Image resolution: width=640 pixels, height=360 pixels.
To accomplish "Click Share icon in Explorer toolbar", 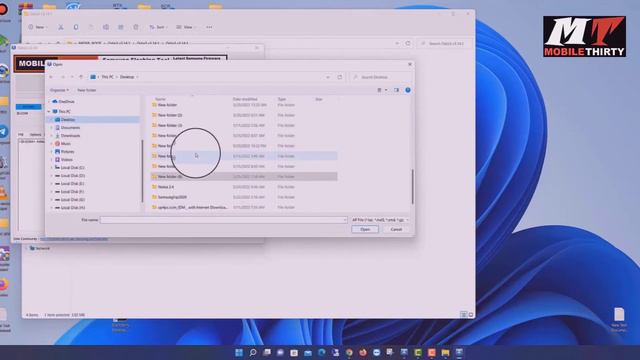I will (x=121, y=27).
